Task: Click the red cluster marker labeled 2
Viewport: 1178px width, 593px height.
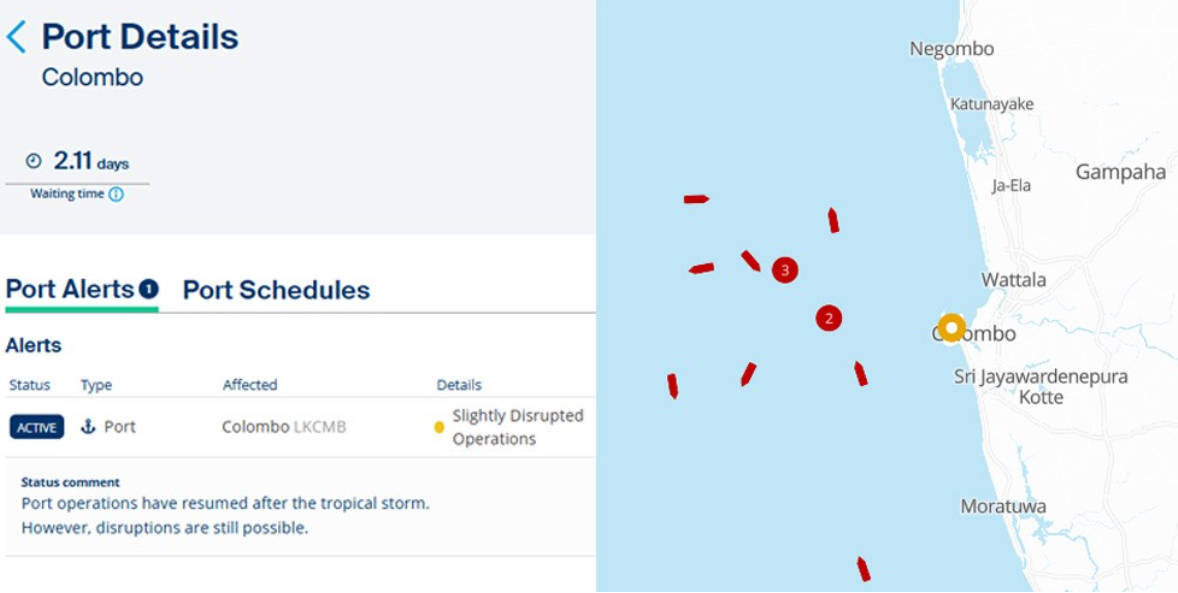Action: pyautogui.click(x=828, y=319)
